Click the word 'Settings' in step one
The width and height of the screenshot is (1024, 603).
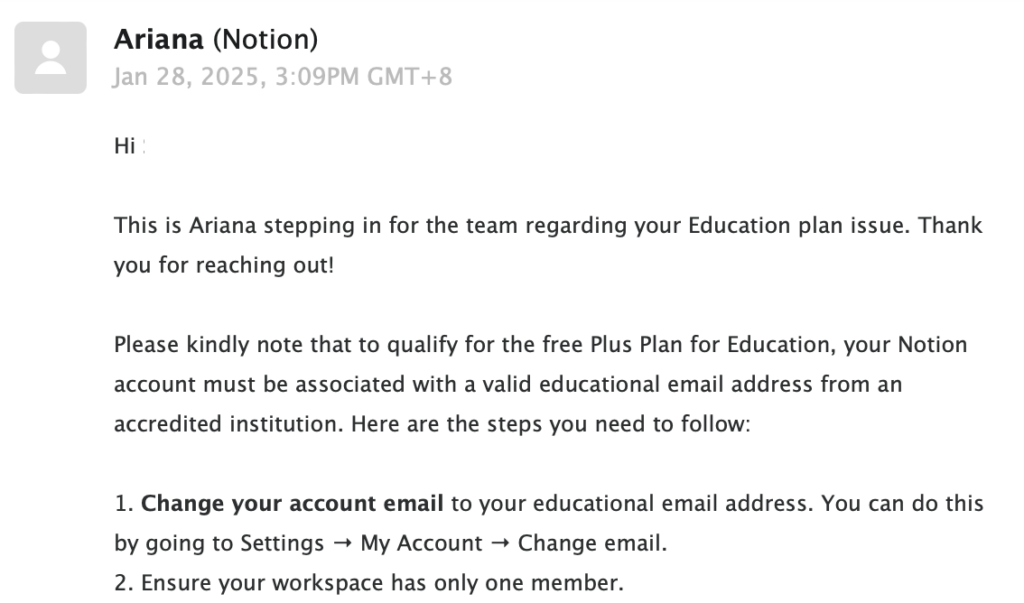point(282,543)
